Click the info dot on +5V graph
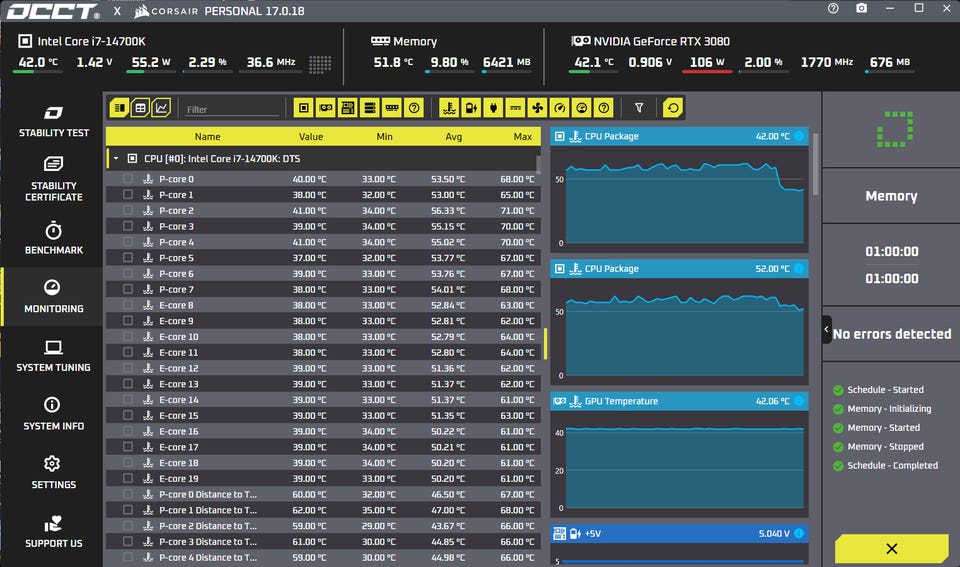960x567 pixels. 799,533
